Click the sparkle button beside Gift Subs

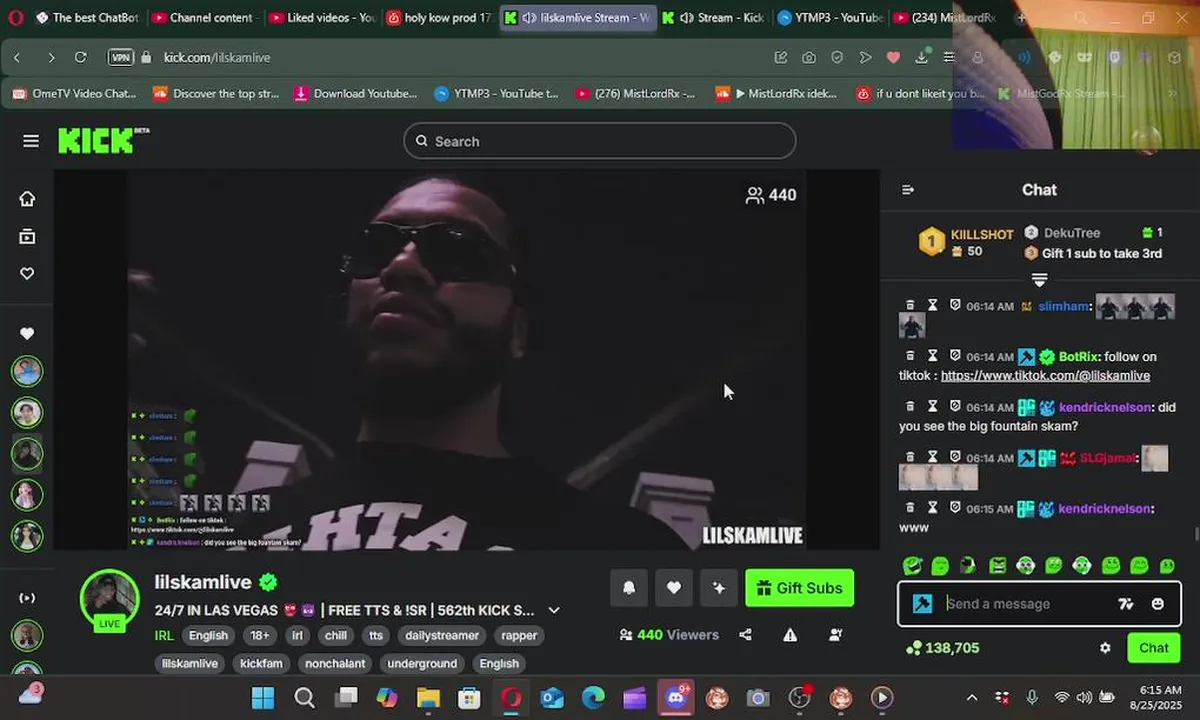click(x=719, y=588)
